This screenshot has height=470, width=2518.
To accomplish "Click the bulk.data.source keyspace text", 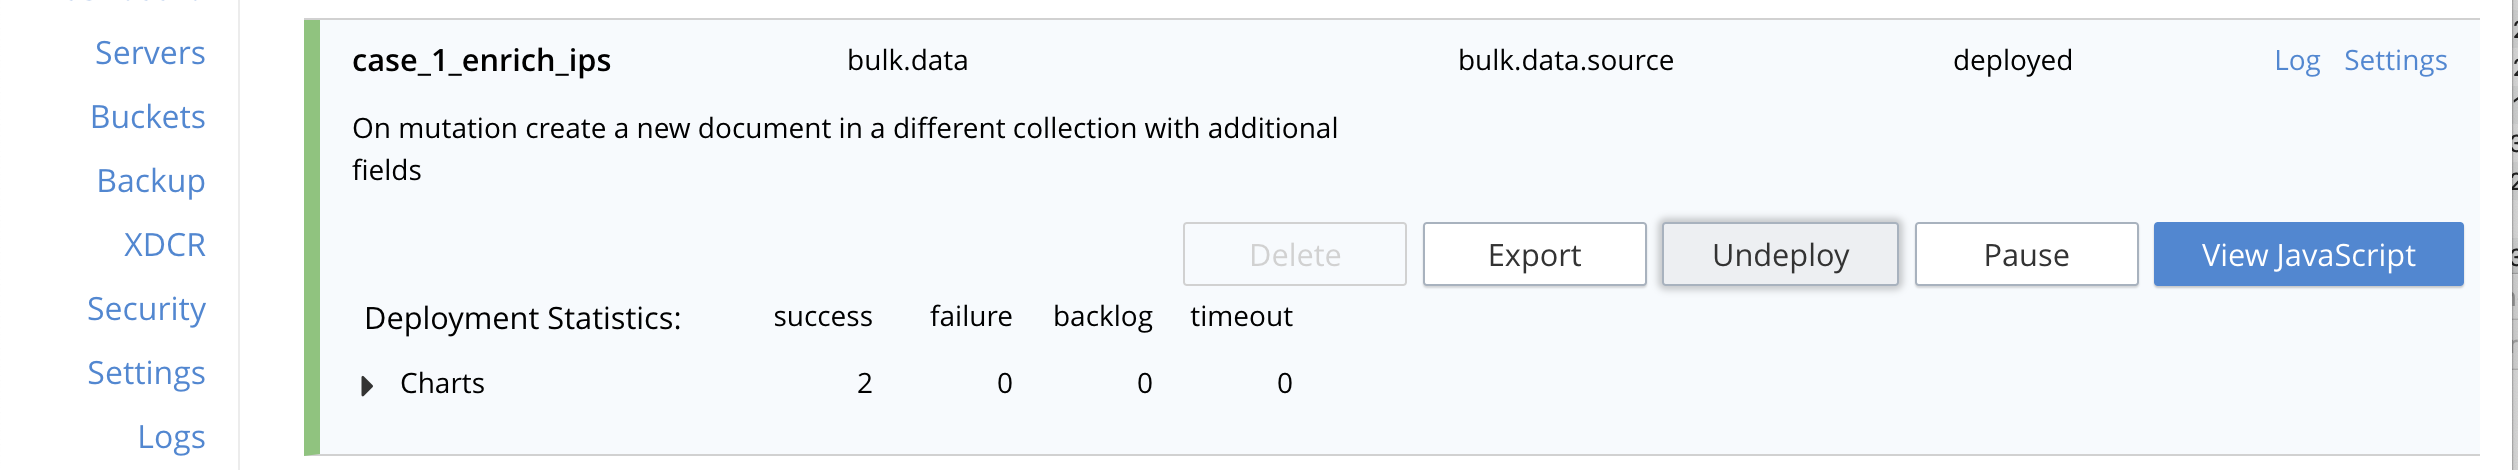I will 1565,61.
